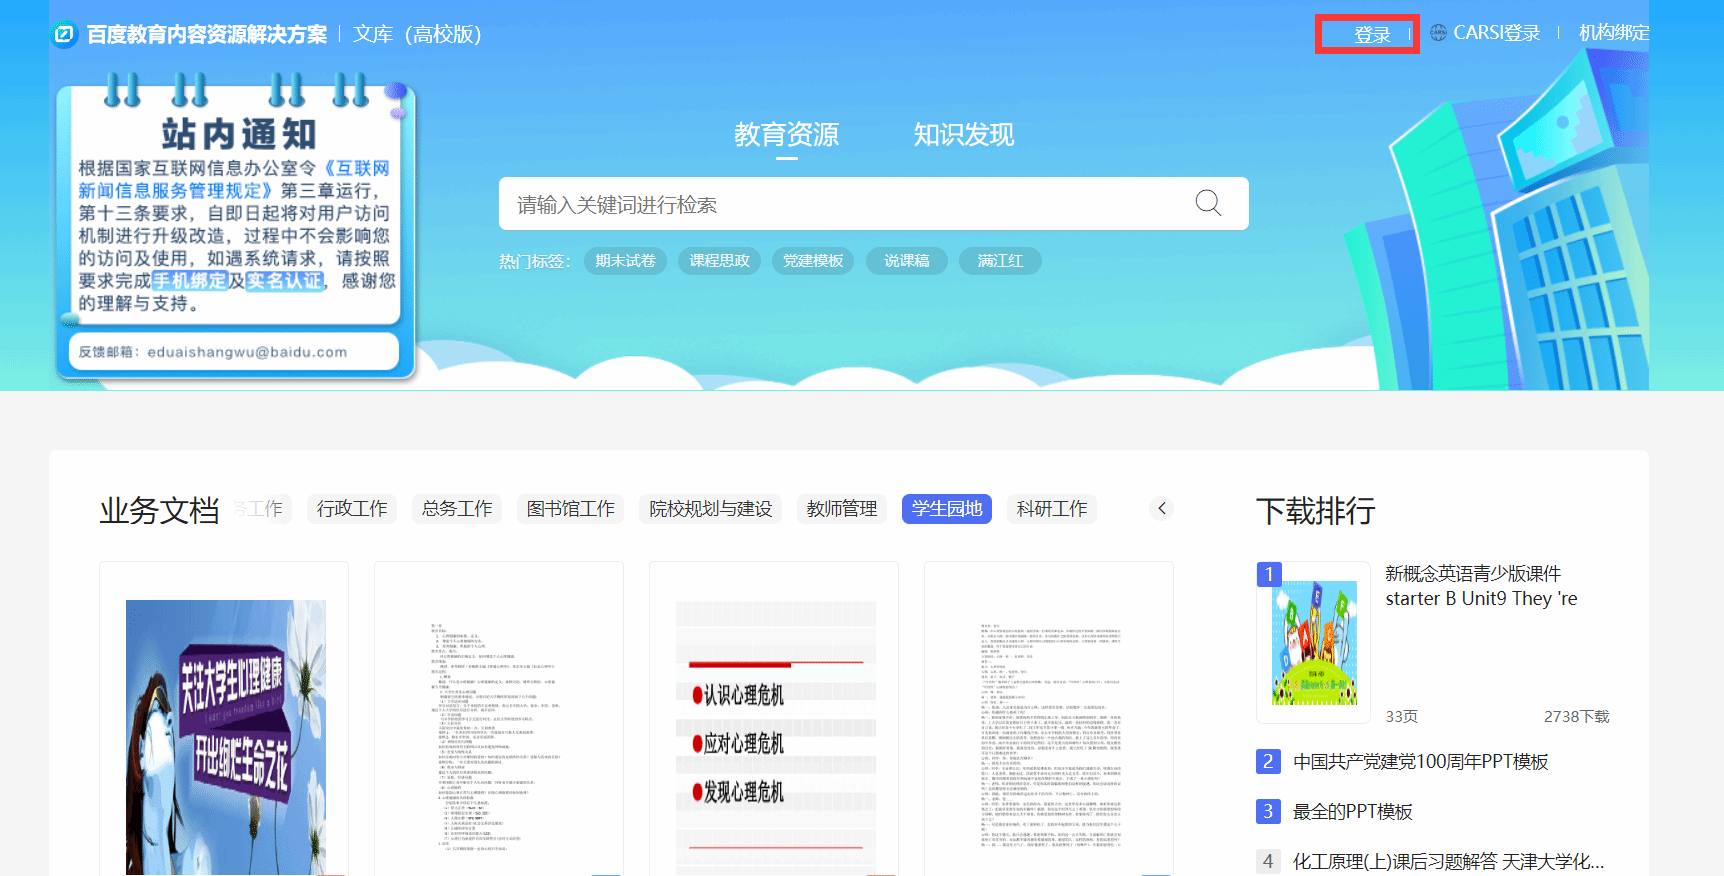Image resolution: width=1724 pixels, height=876 pixels.
Task: Select the 期末试卷 hot tag
Action: click(x=625, y=261)
